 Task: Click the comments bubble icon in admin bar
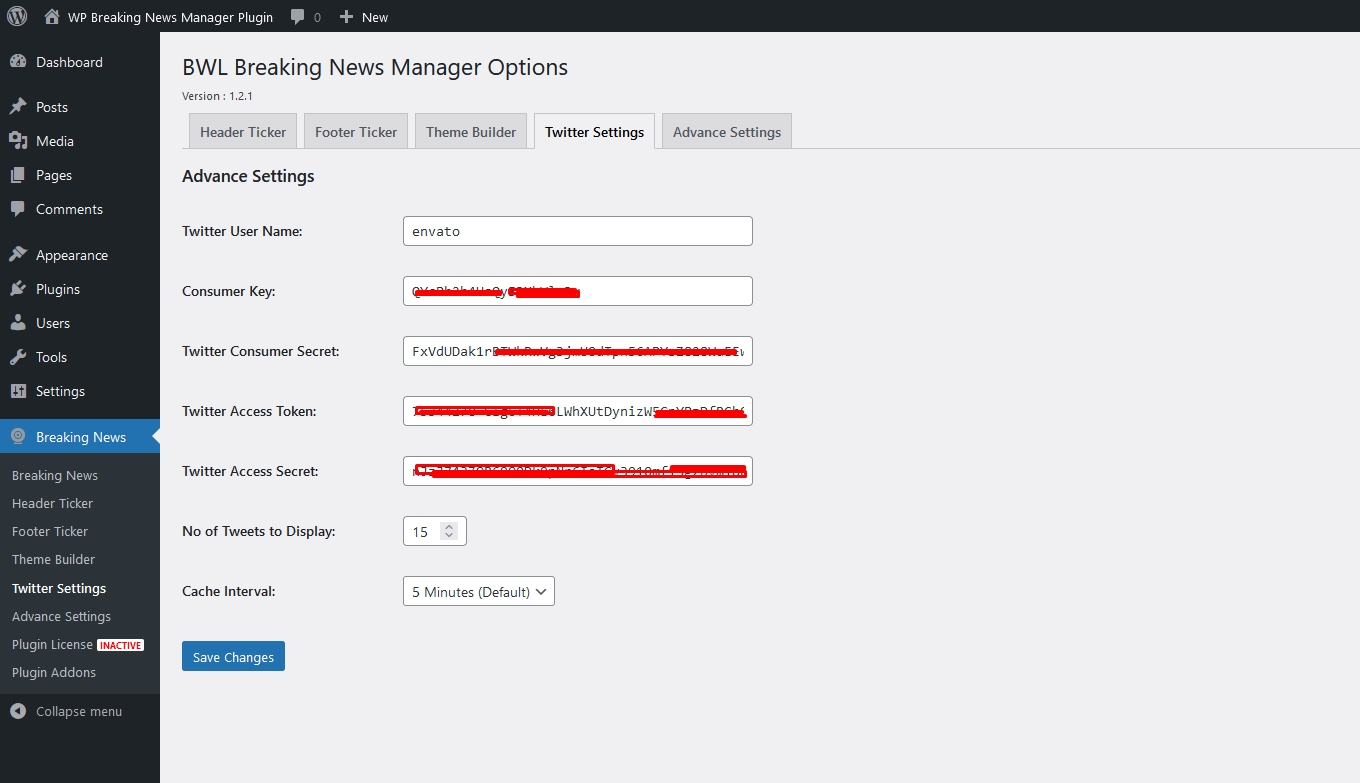click(298, 17)
